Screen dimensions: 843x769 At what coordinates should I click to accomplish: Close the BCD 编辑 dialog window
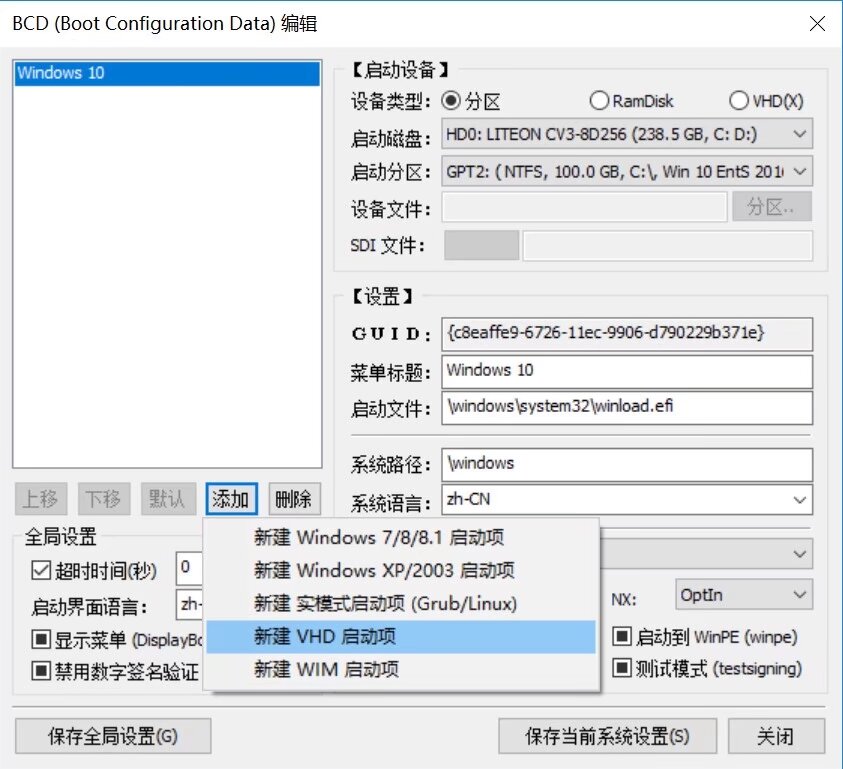click(817, 24)
